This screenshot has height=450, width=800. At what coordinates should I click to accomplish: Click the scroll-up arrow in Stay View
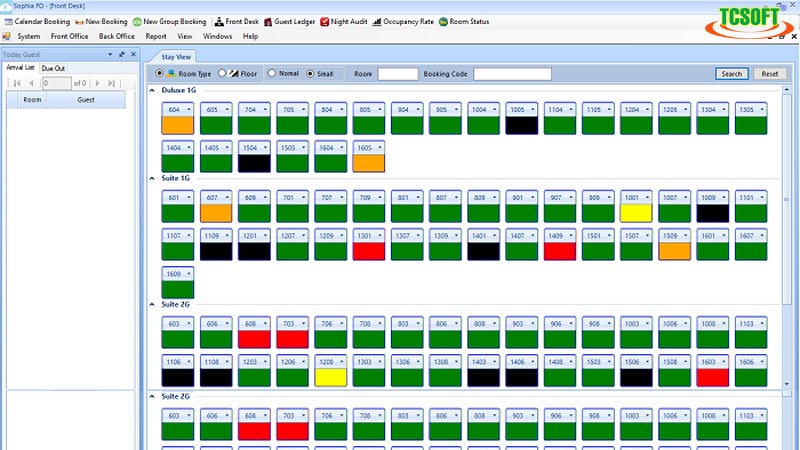787,90
